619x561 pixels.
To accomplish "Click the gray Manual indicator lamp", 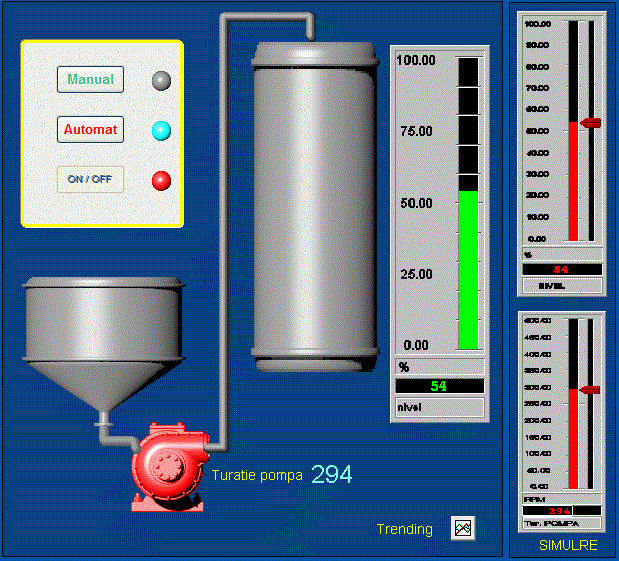I will point(161,81).
